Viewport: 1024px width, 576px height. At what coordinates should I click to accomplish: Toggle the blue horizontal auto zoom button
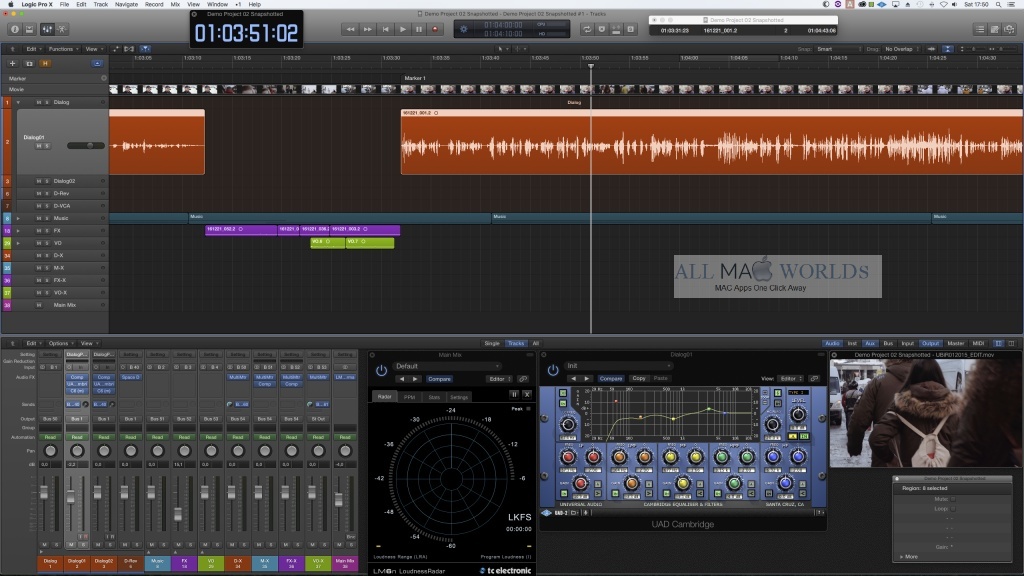click(x=948, y=49)
